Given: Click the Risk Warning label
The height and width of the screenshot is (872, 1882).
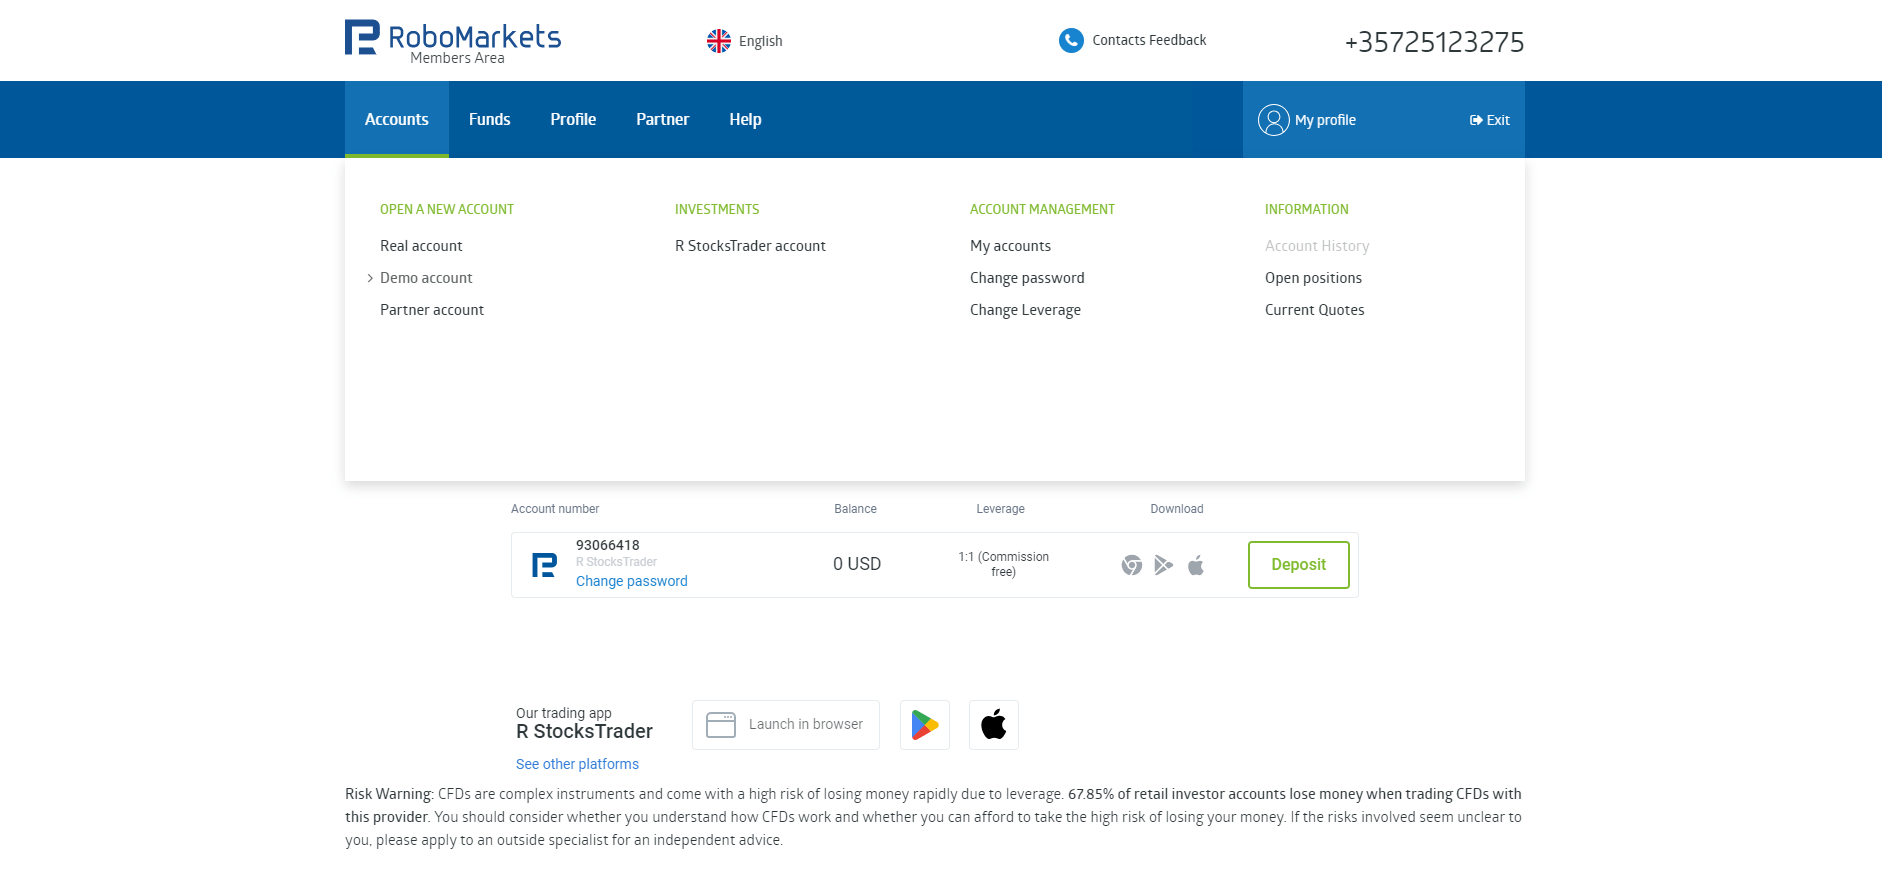Looking at the screenshot, I should [390, 794].
